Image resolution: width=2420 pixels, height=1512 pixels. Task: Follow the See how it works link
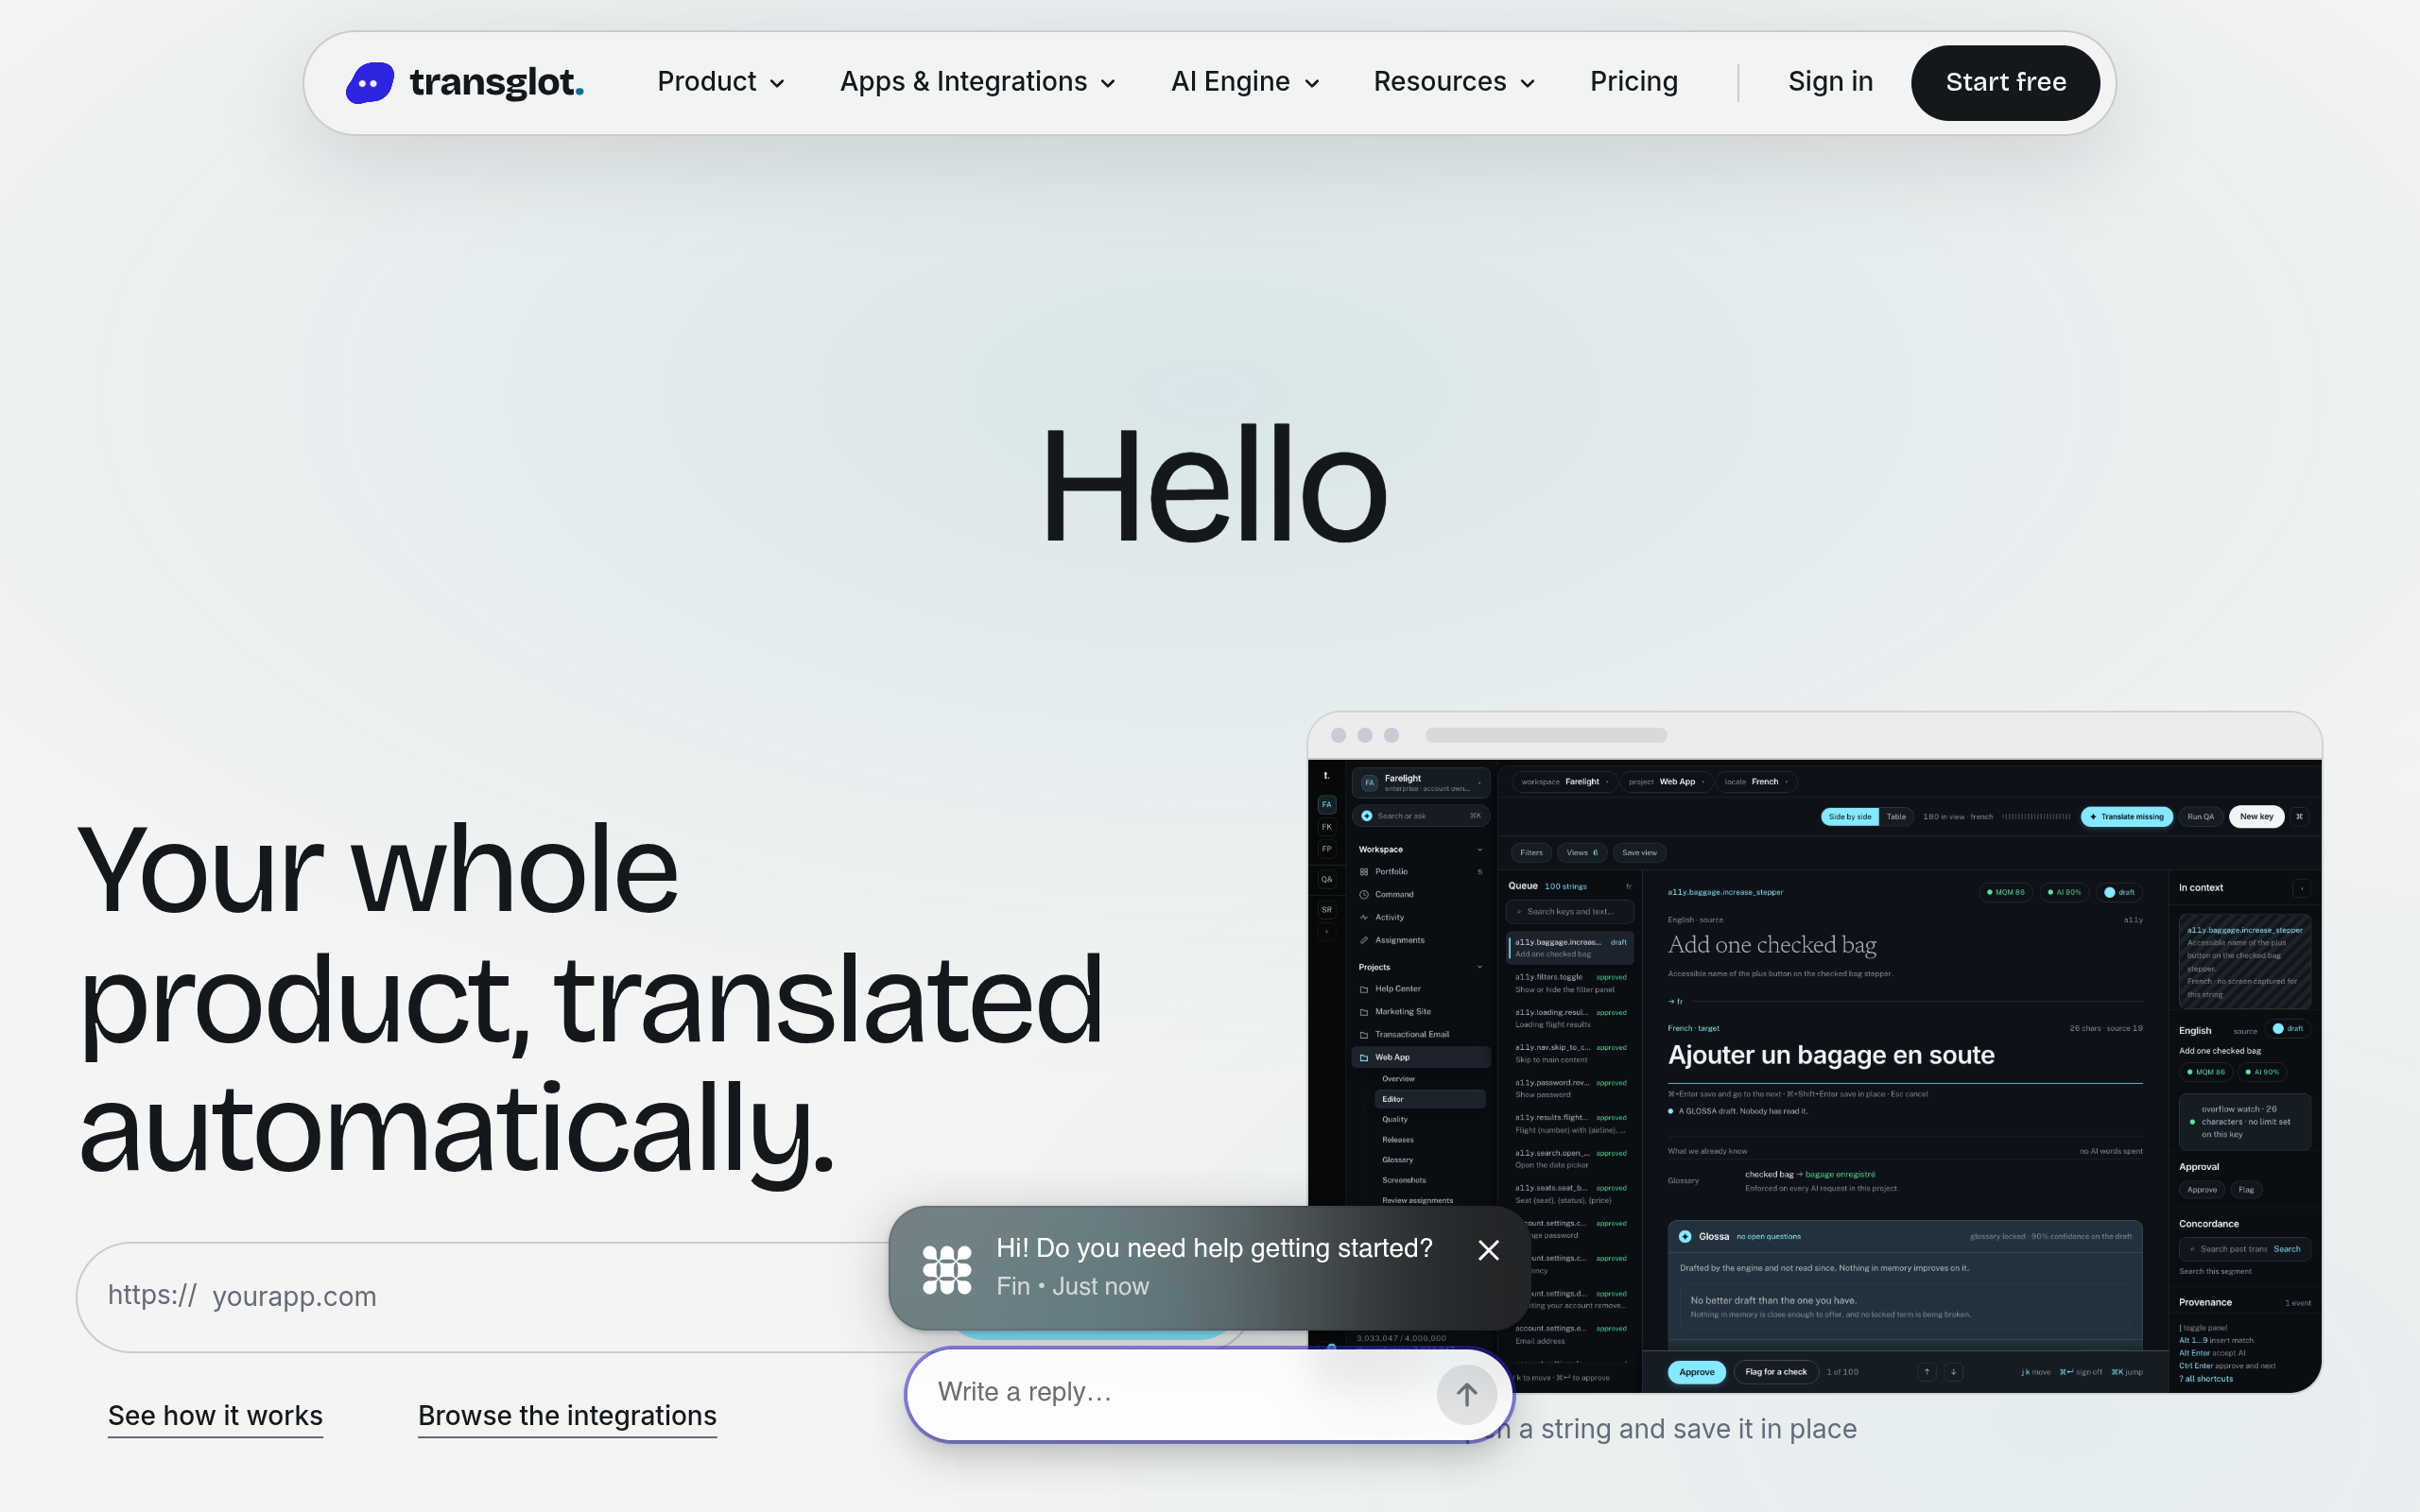coord(215,1416)
